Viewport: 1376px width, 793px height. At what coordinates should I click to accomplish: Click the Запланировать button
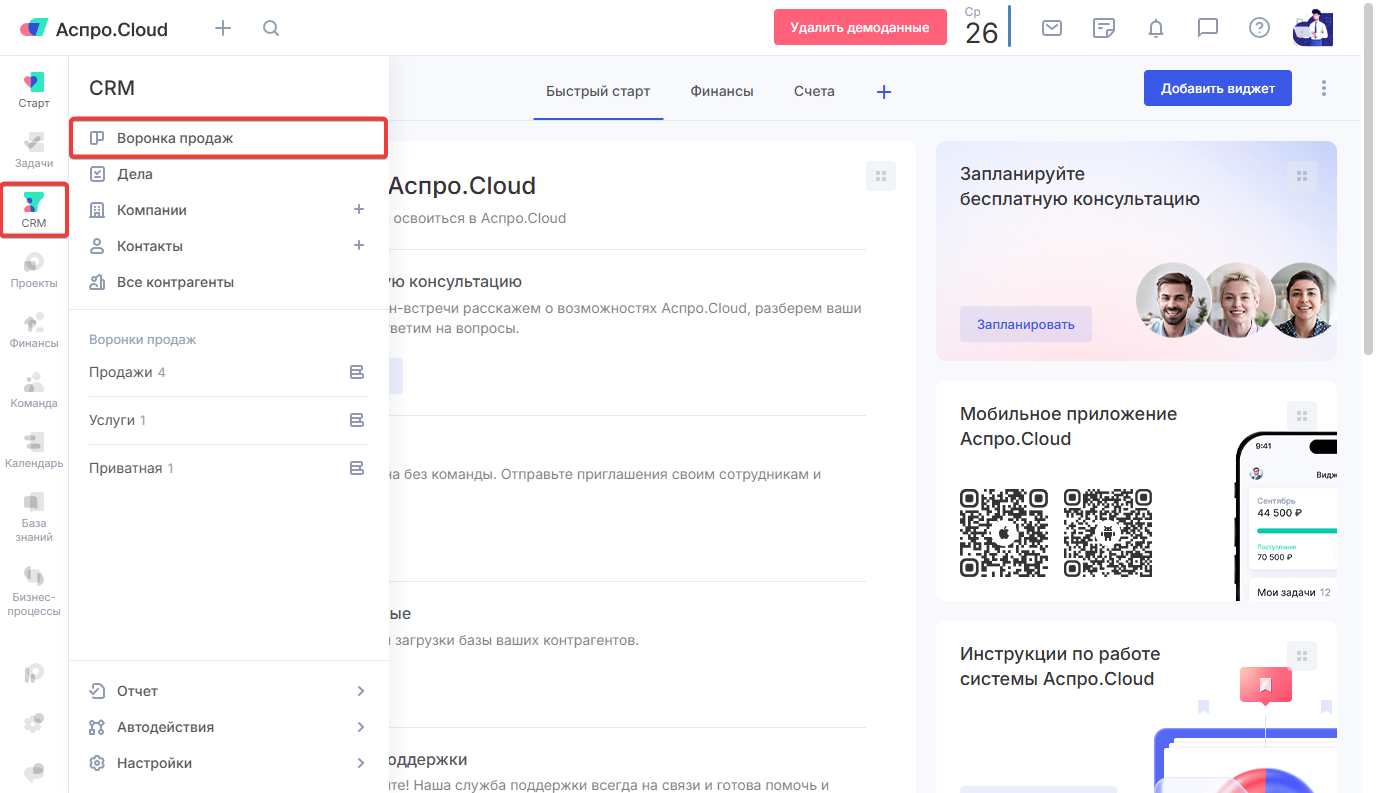[1026, 324]
